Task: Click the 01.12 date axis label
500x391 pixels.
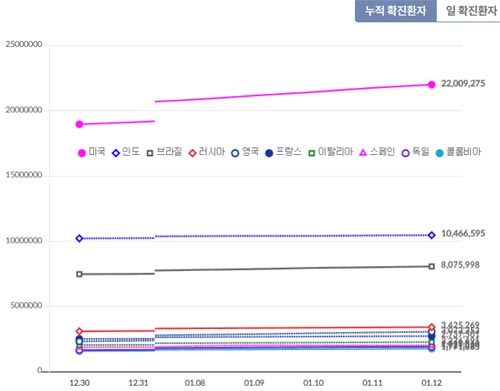Action: pyautogui.click(x=432, y=383)
